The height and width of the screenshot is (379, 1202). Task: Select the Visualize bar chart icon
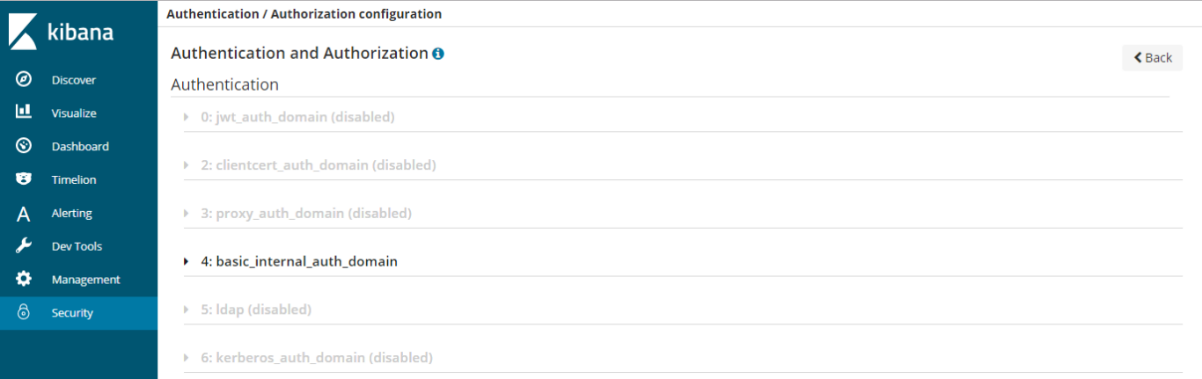pos(24,113)
